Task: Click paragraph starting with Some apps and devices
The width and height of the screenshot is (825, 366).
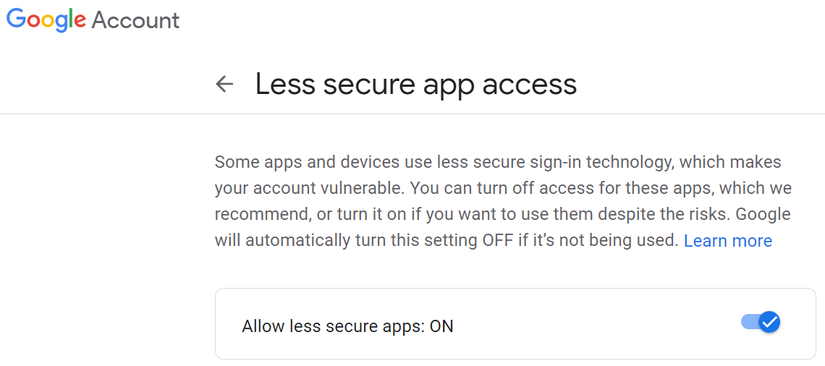Action: point(503,201)
